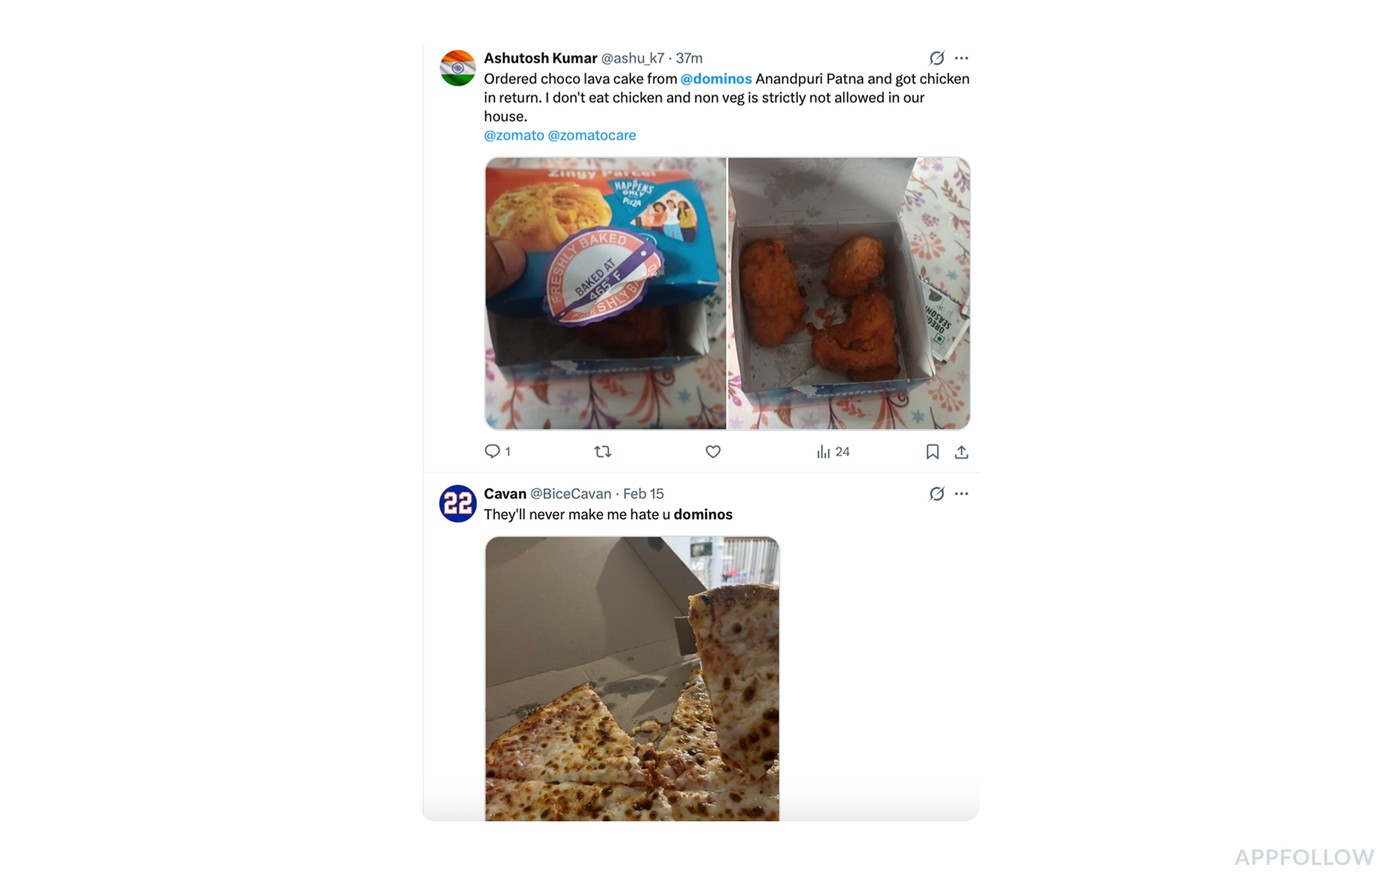The height and width of the screenshot is (890, 1400).
Task: Like Ashutosh Kumar's tweet
Action: [713, 452]
